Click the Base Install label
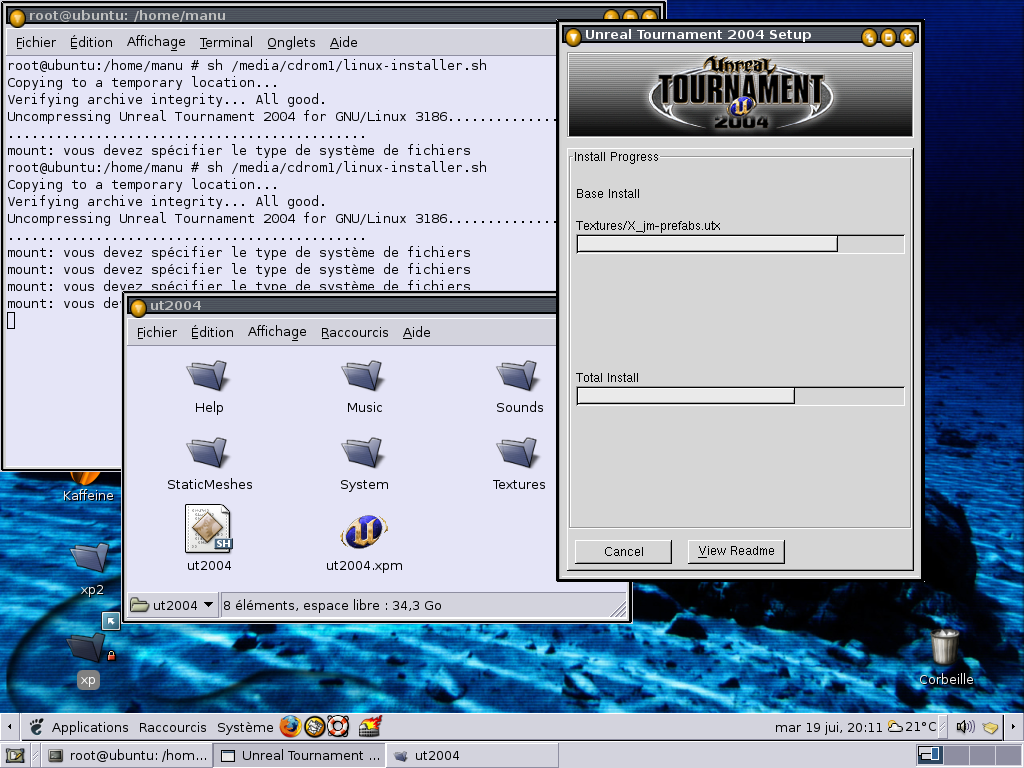1024x768 pixels. pyautogui.click(x=607, y=194)
